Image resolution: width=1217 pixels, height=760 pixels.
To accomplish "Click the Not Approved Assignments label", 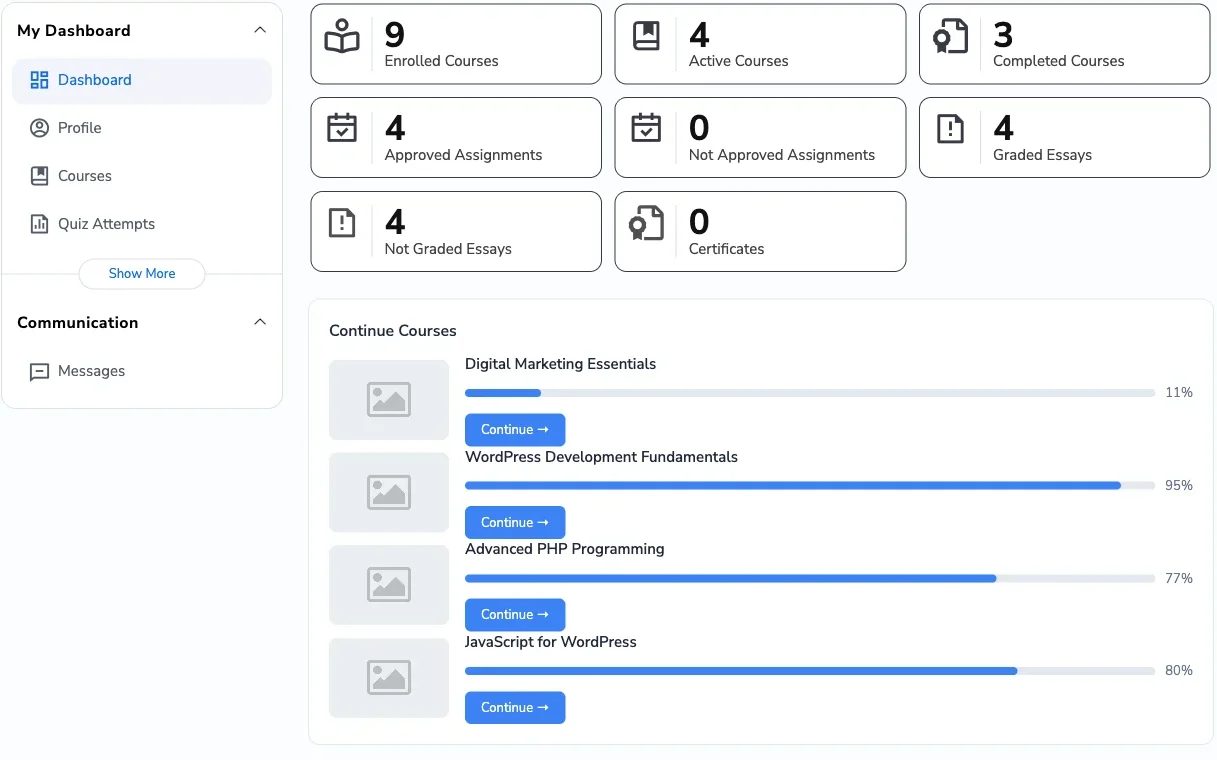I will pyautogui.click(x=781, y=155).
